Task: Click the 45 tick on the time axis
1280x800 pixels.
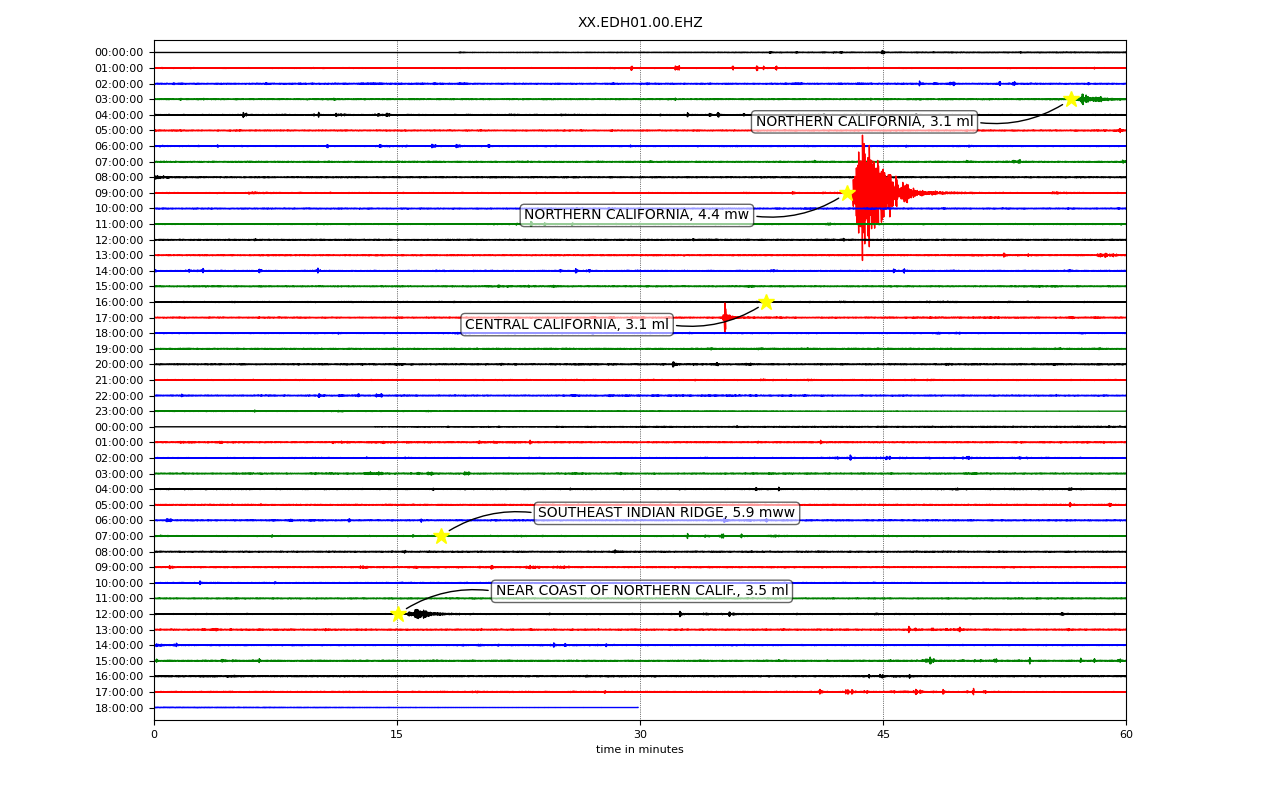Action: 883,735
